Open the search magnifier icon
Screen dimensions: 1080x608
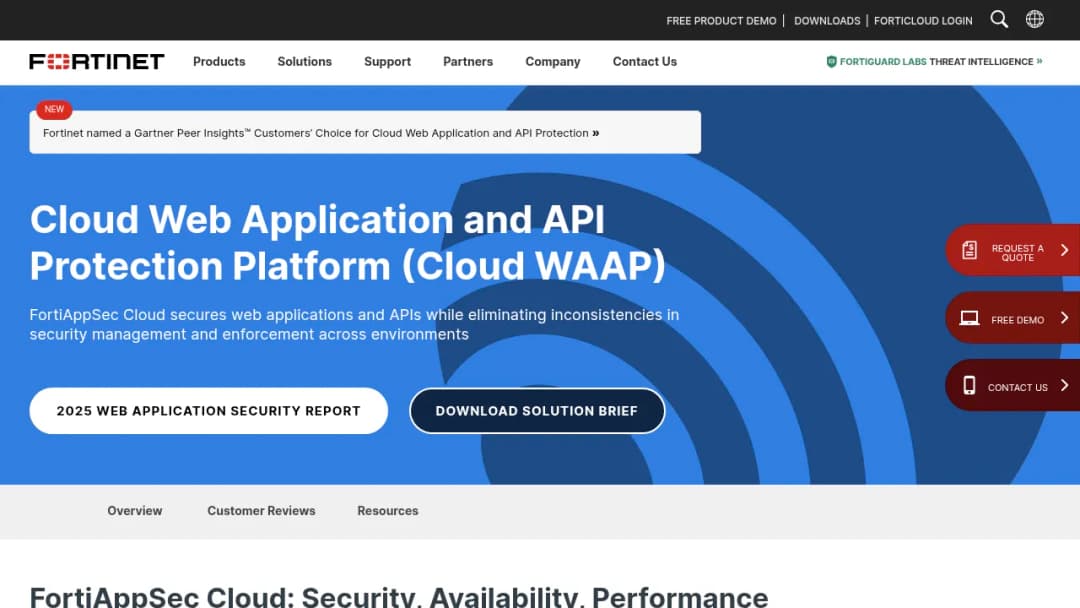pyautogui.click(x=999, y=19)
